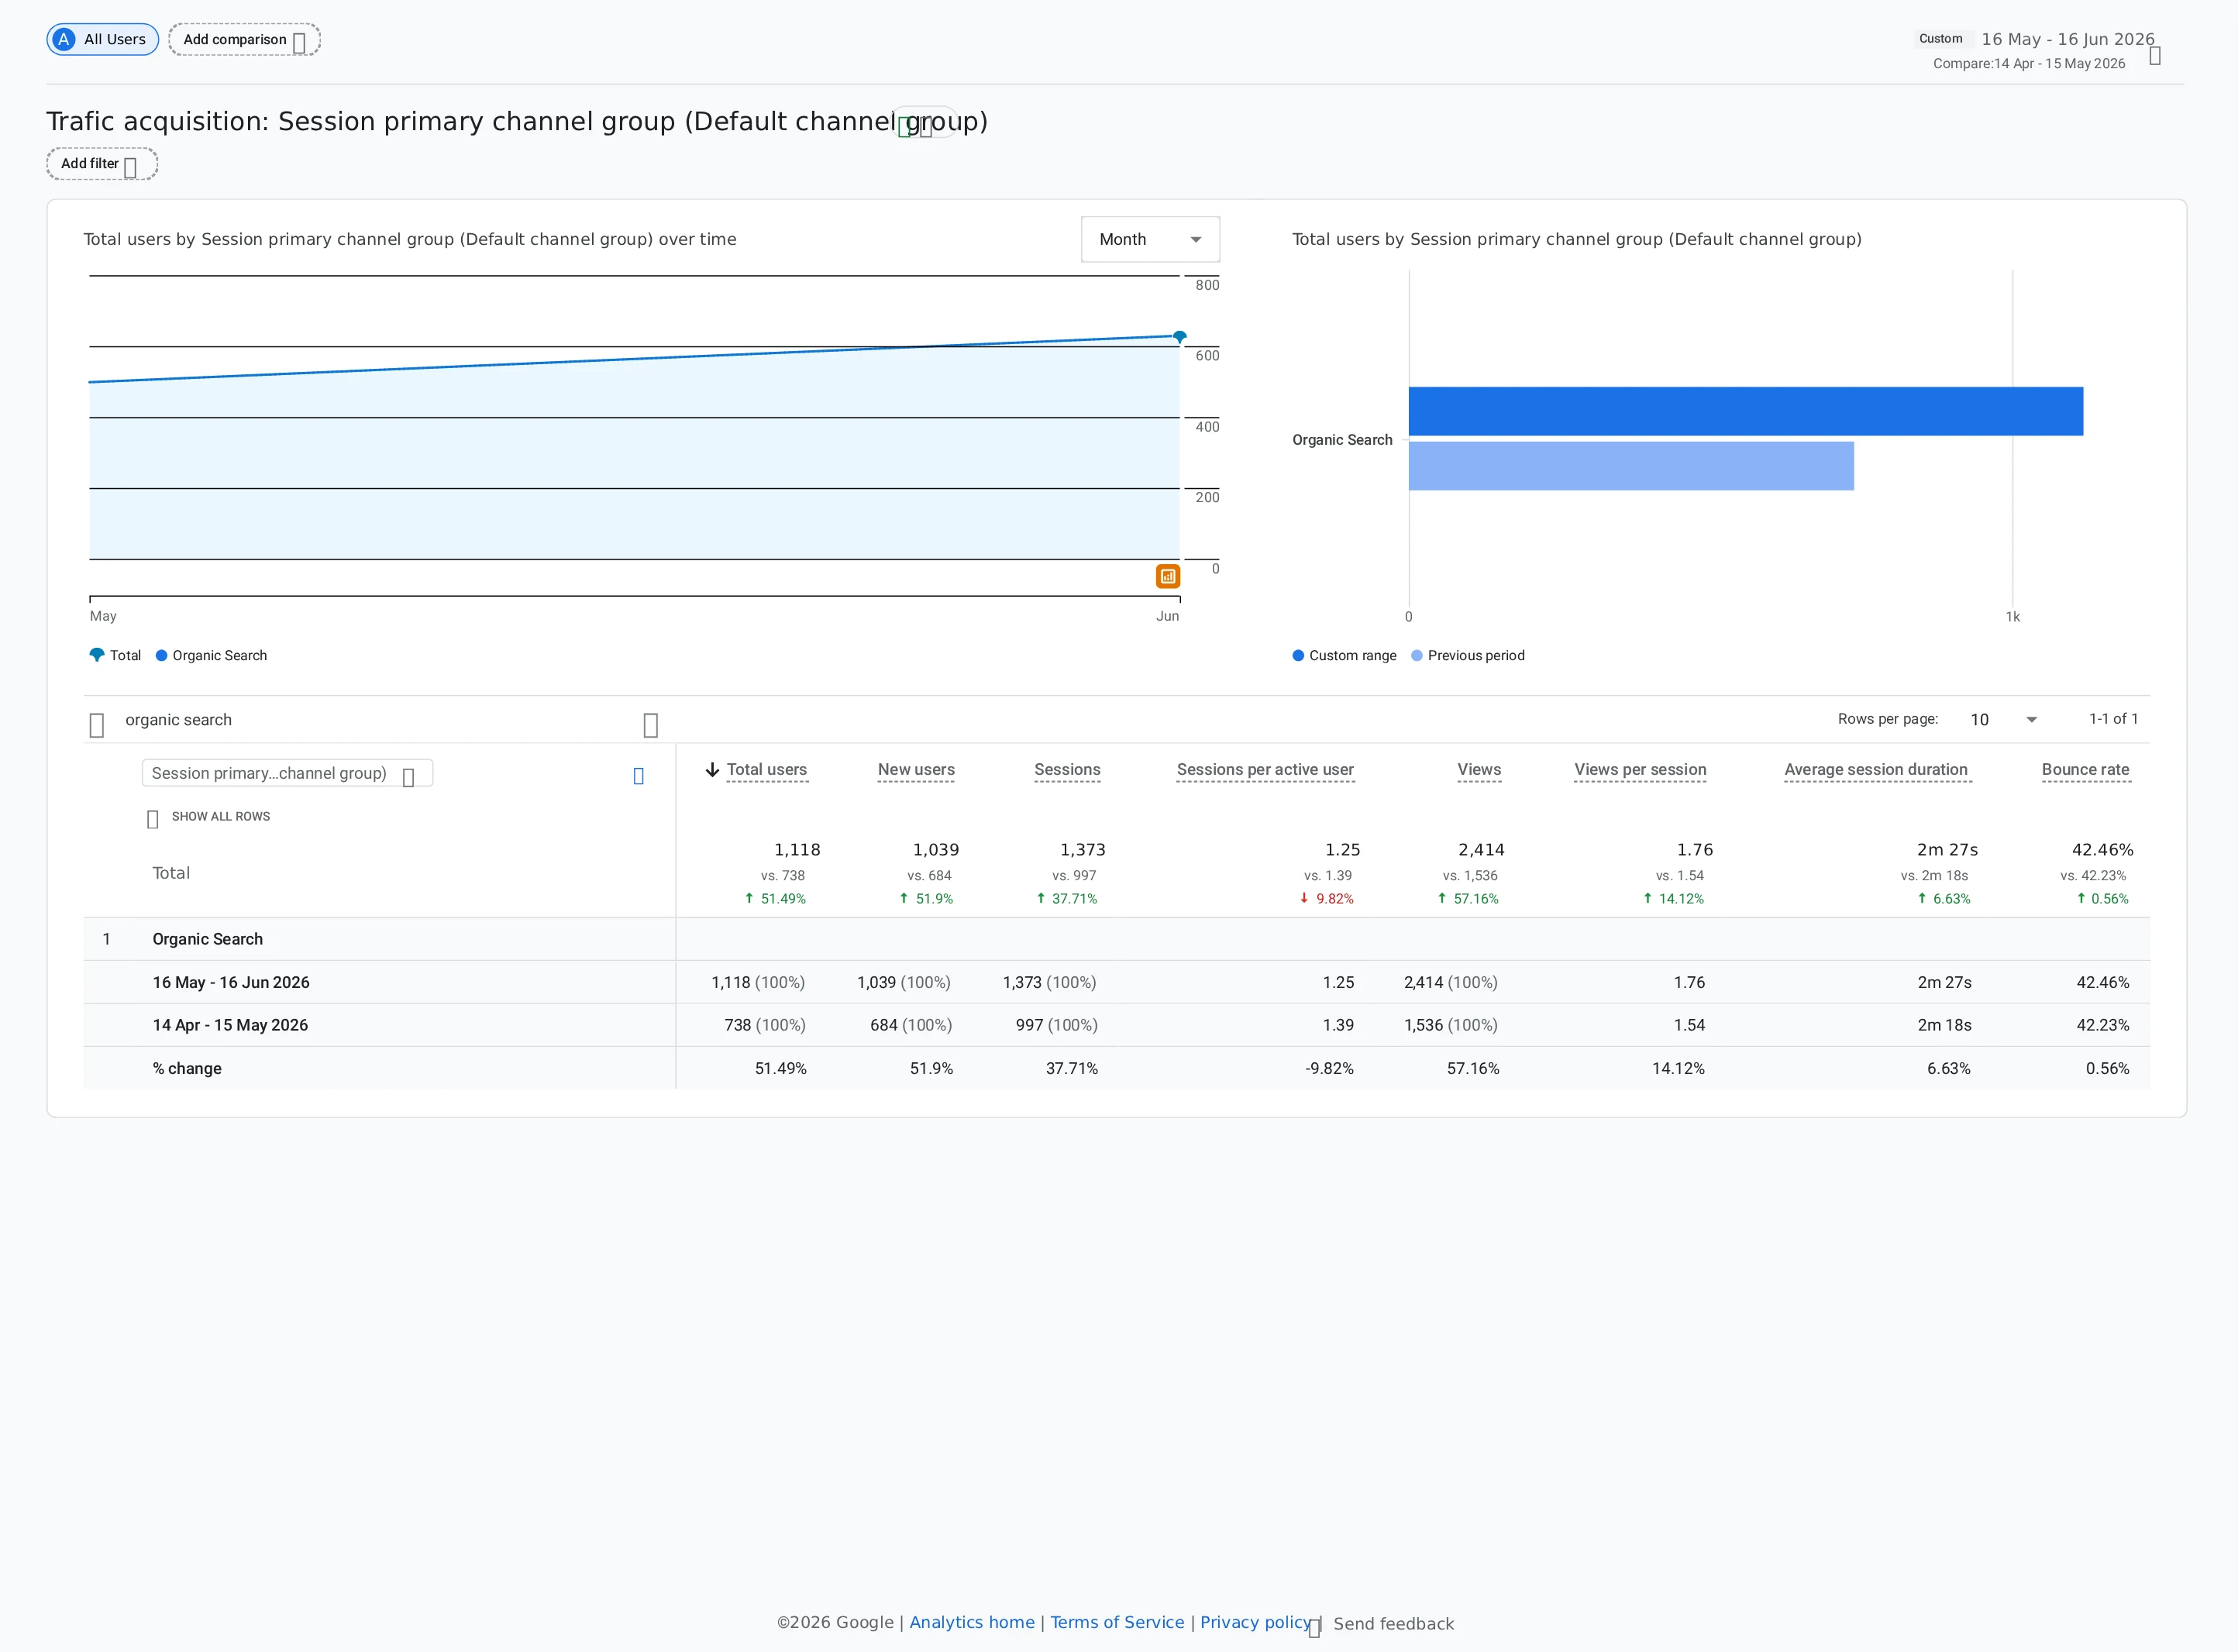Viewport: 2238px width, 1652px height.
Task: Click the 14 Apr - 15 May 2026 row
Action: coord(1116,1025)
